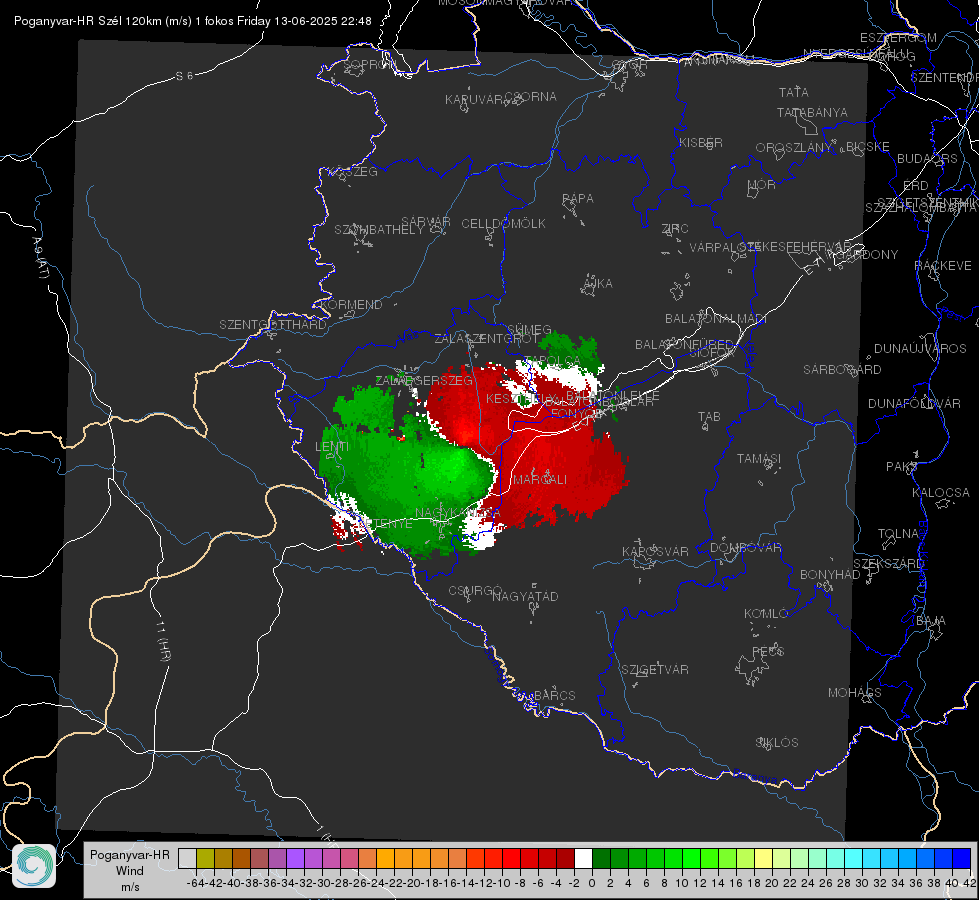Screen dimensions: 979x900
Task: Click the CELLDOMOLK city label
Action: point(503,224)
